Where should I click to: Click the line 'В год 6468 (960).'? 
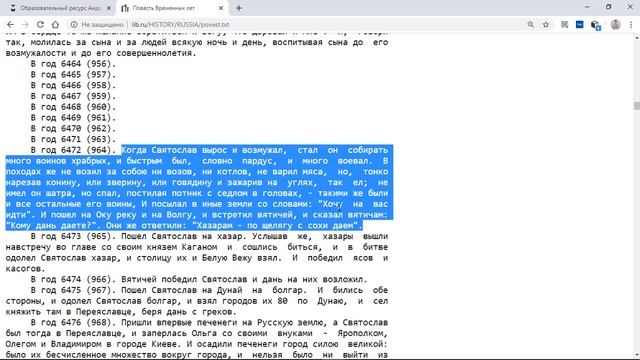tap(73, 107)
